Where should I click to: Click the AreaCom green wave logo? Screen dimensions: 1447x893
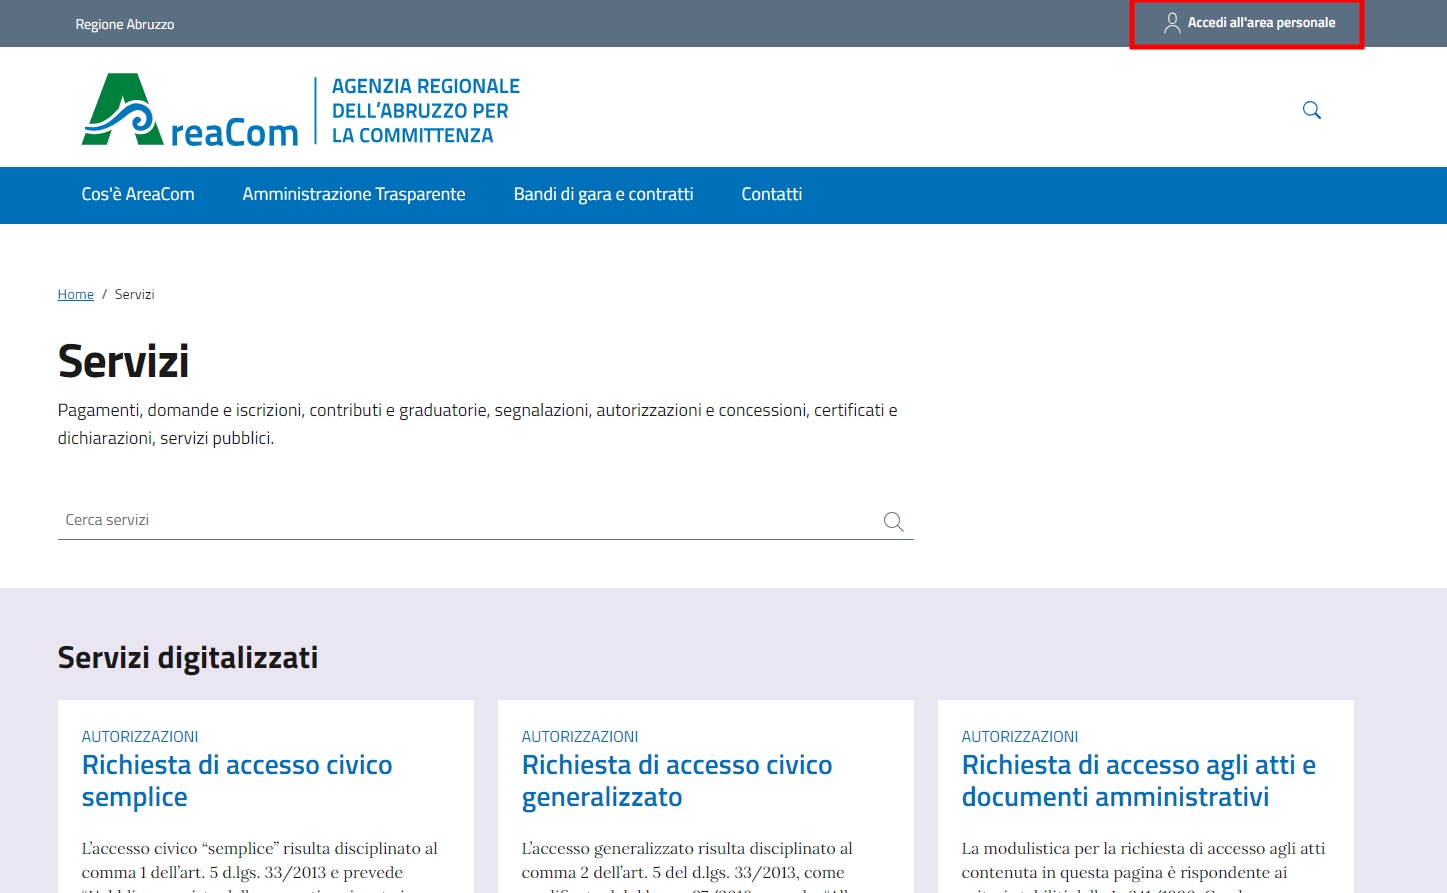122,110
